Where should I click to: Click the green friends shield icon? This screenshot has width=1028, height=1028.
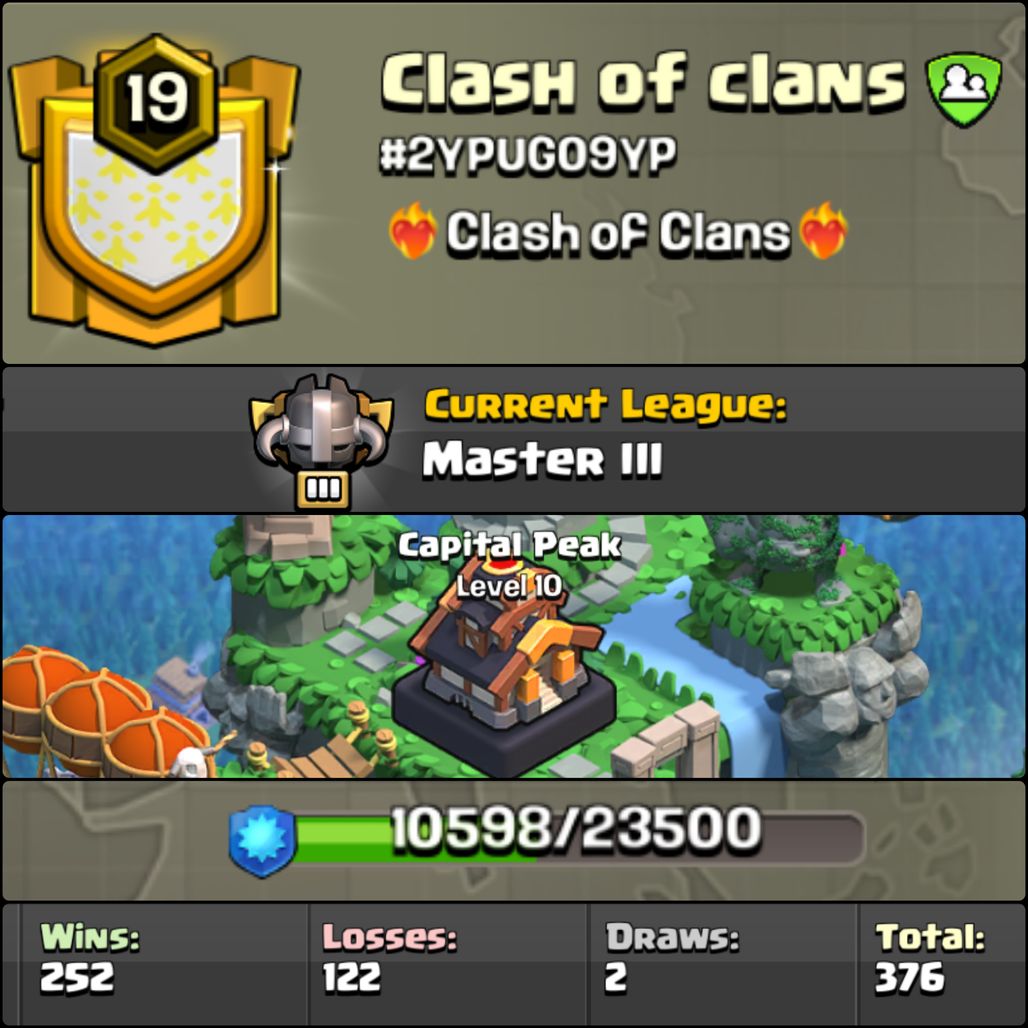click(x=963, y=89)
